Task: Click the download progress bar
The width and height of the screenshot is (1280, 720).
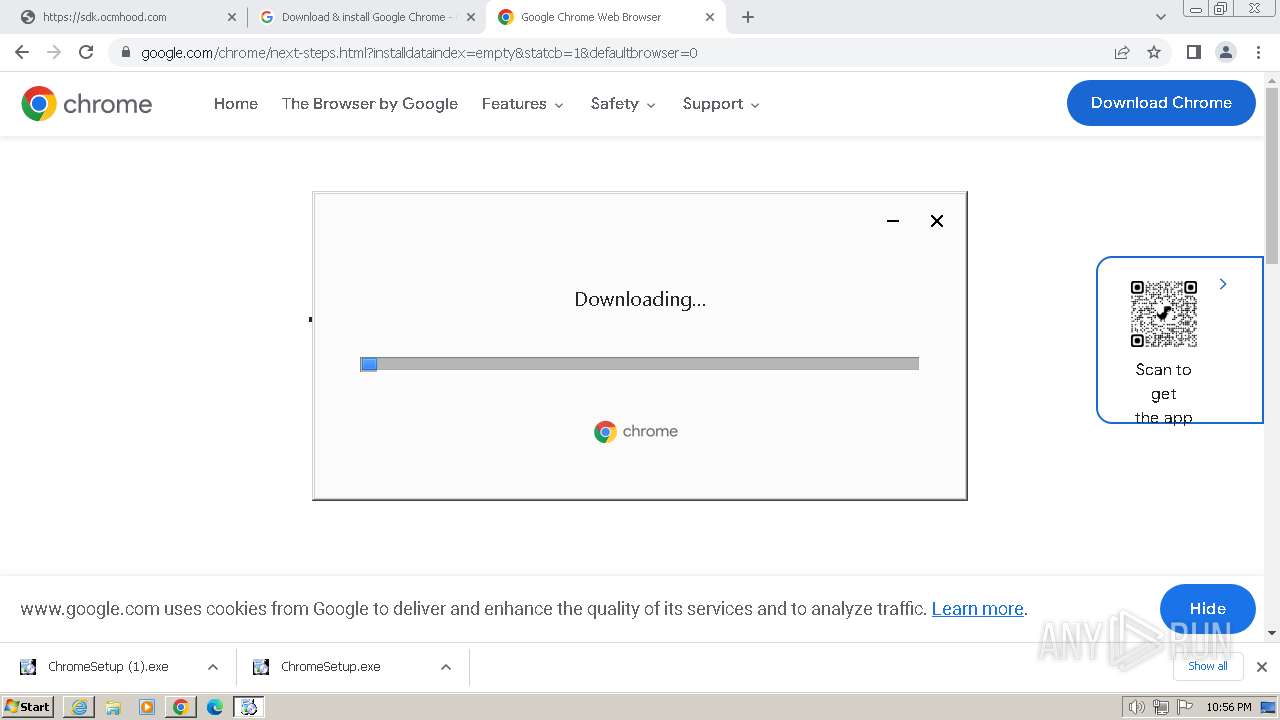Action: pyautogui.click(x=639, y=364)
